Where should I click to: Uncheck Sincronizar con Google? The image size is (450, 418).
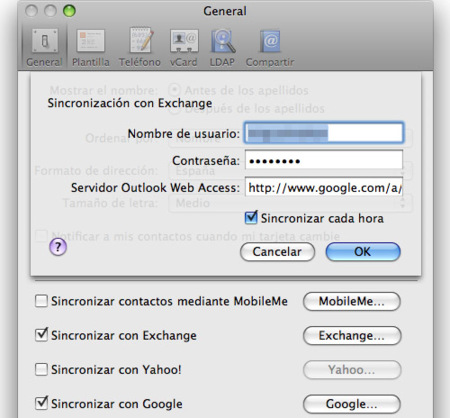(41, 403)
